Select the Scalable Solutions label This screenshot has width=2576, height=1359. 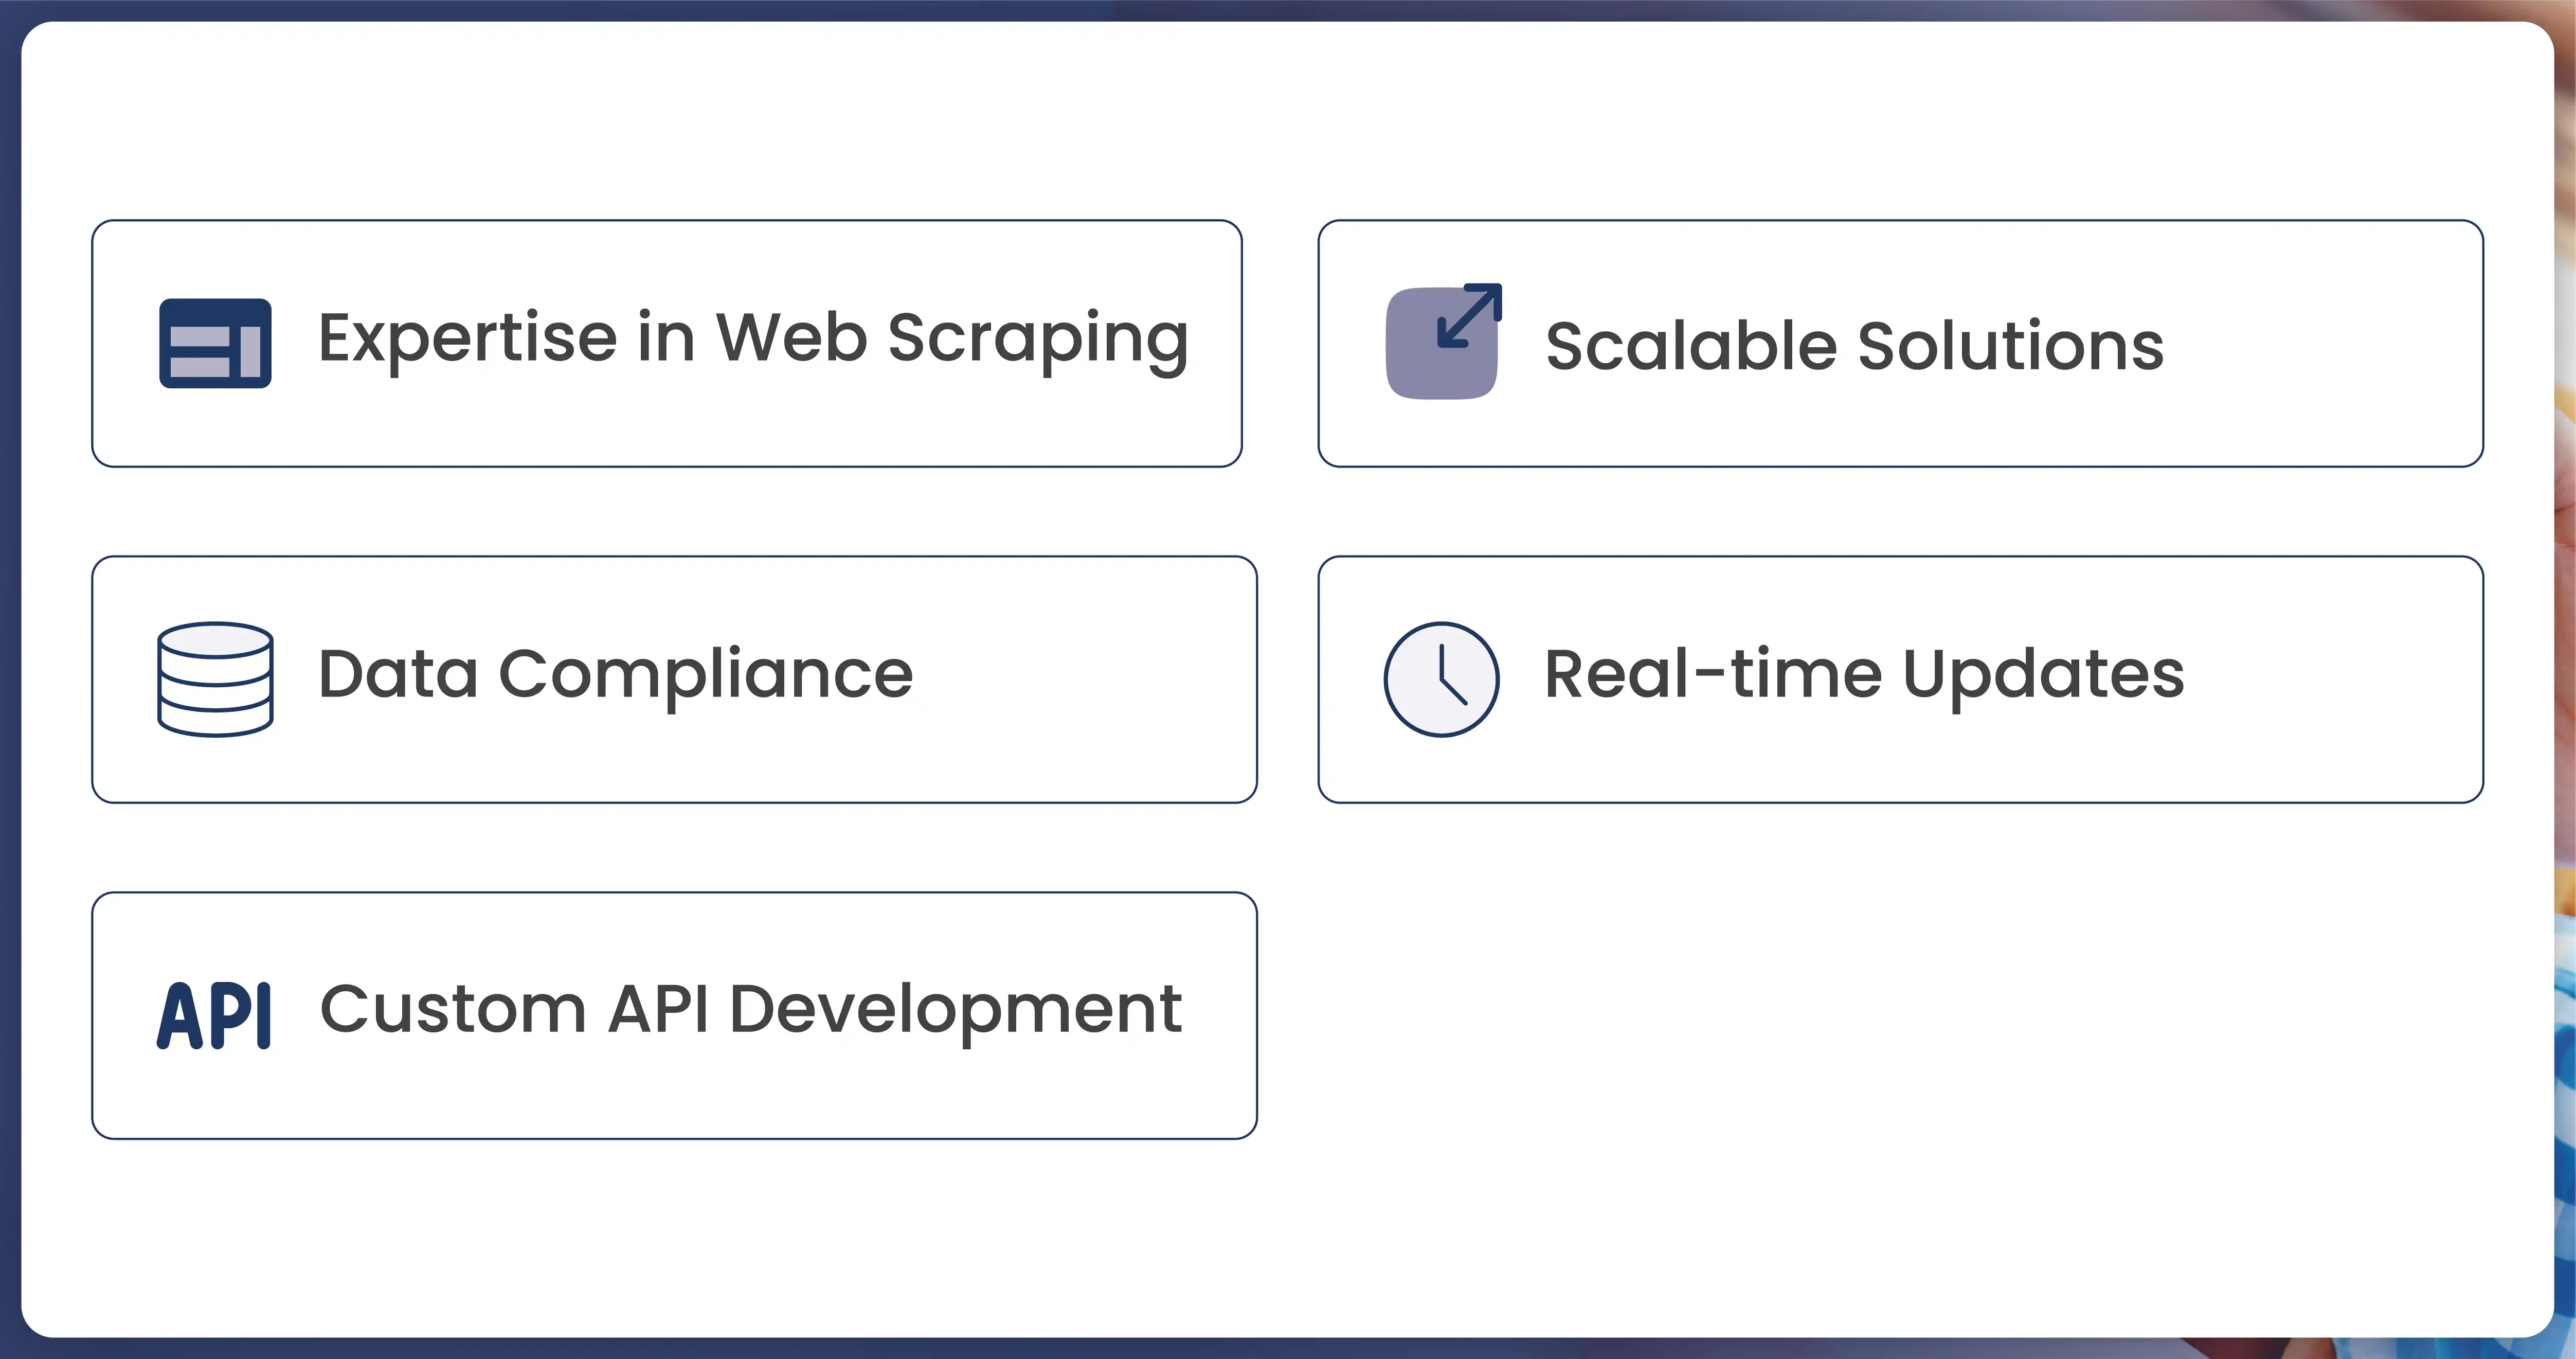[x=1854, y=345]
